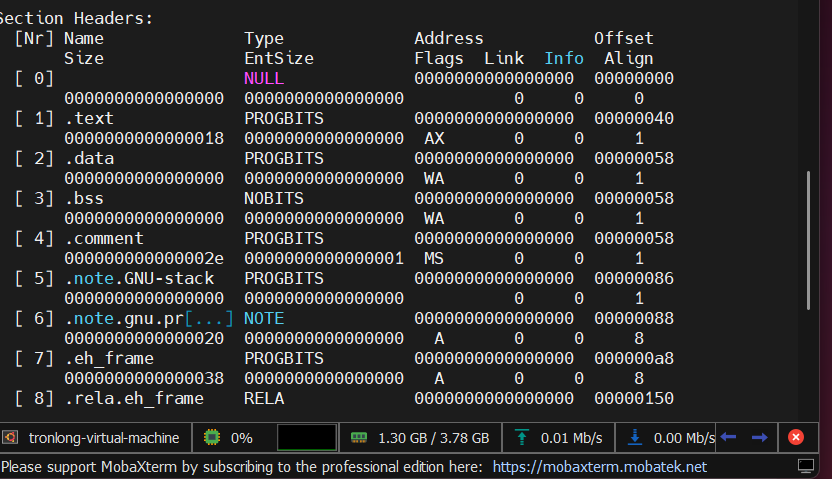Click size value 0000000000000020
This screenshot has height=479, width=832.
[x=144, y=338]
